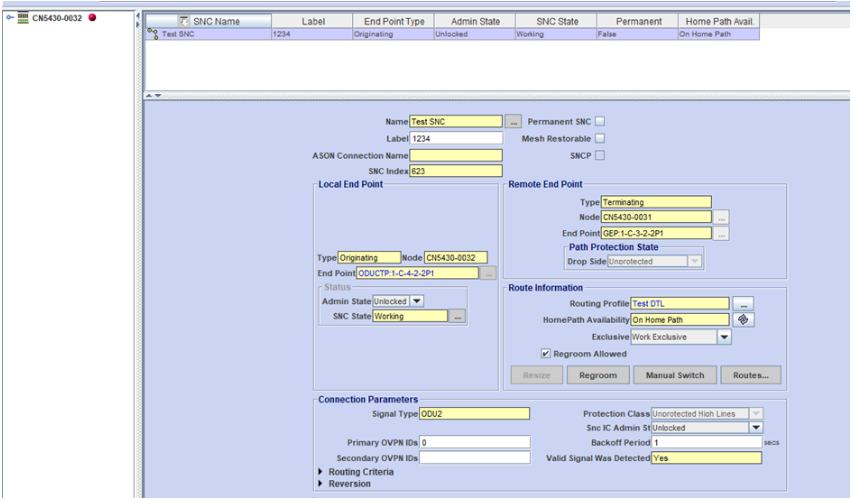Select the Test SNC row in table
The image size is (853, 501).
[453, 34]
